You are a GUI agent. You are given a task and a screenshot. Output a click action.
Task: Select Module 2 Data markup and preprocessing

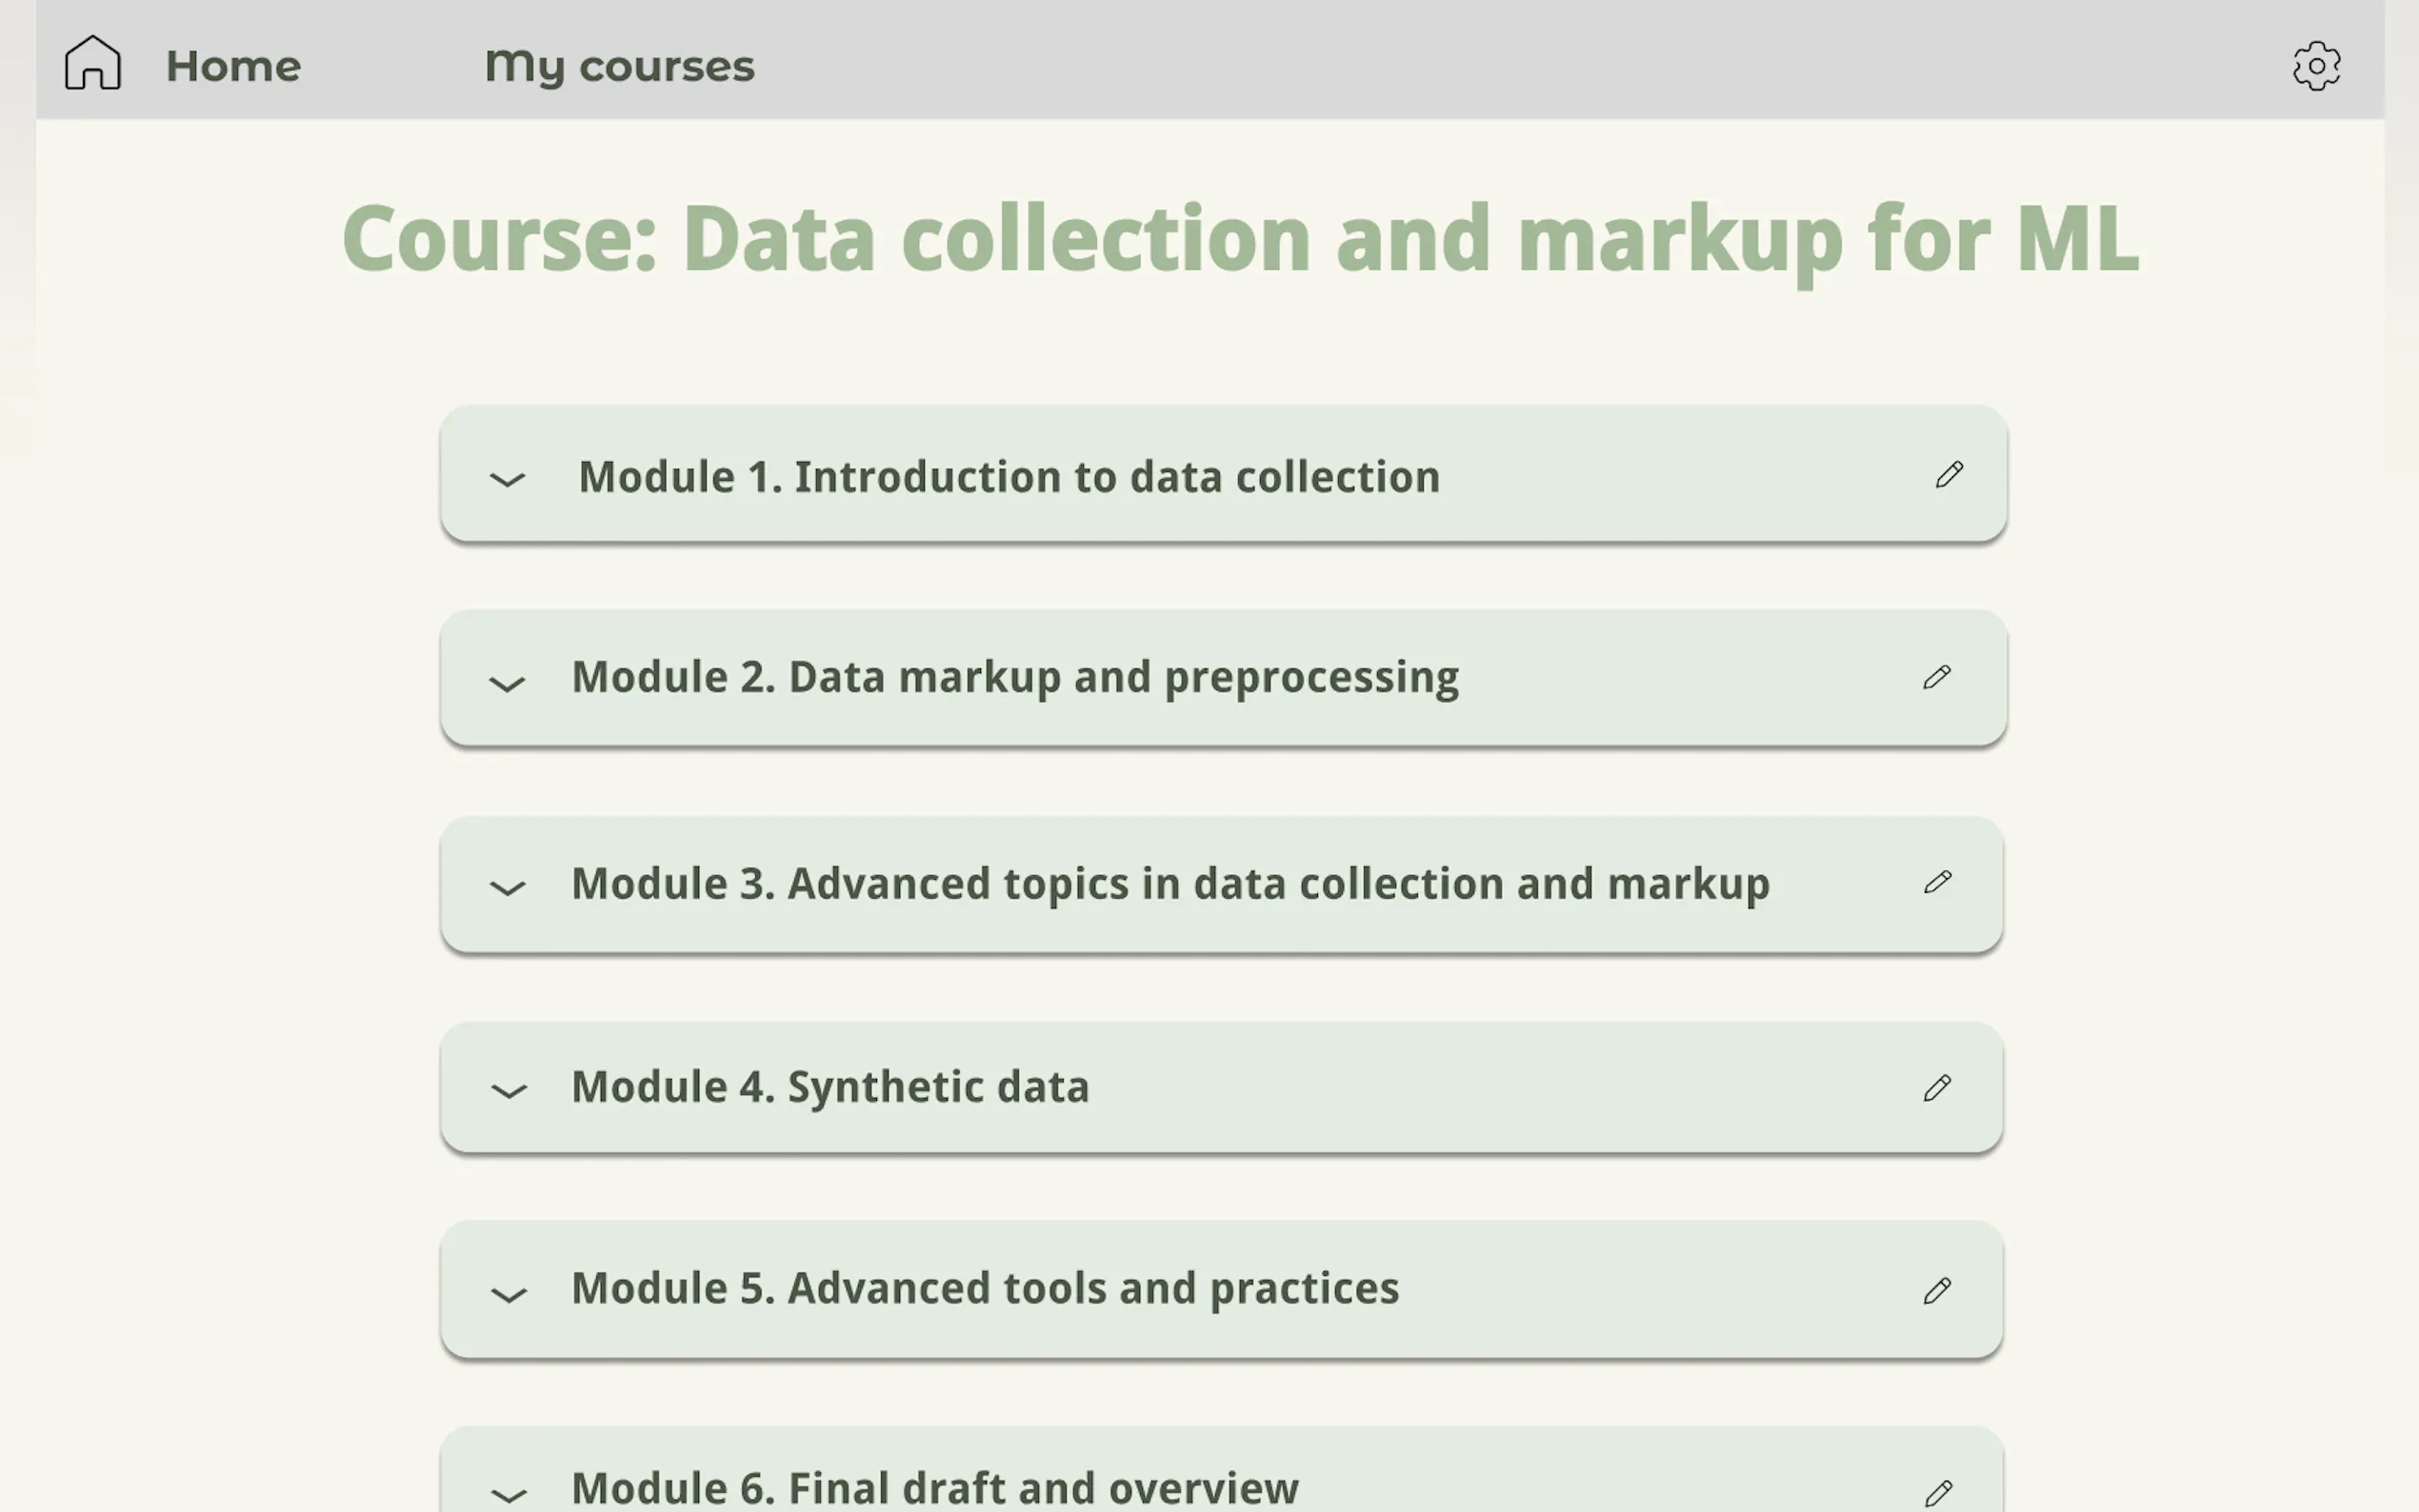(1015, 677)
